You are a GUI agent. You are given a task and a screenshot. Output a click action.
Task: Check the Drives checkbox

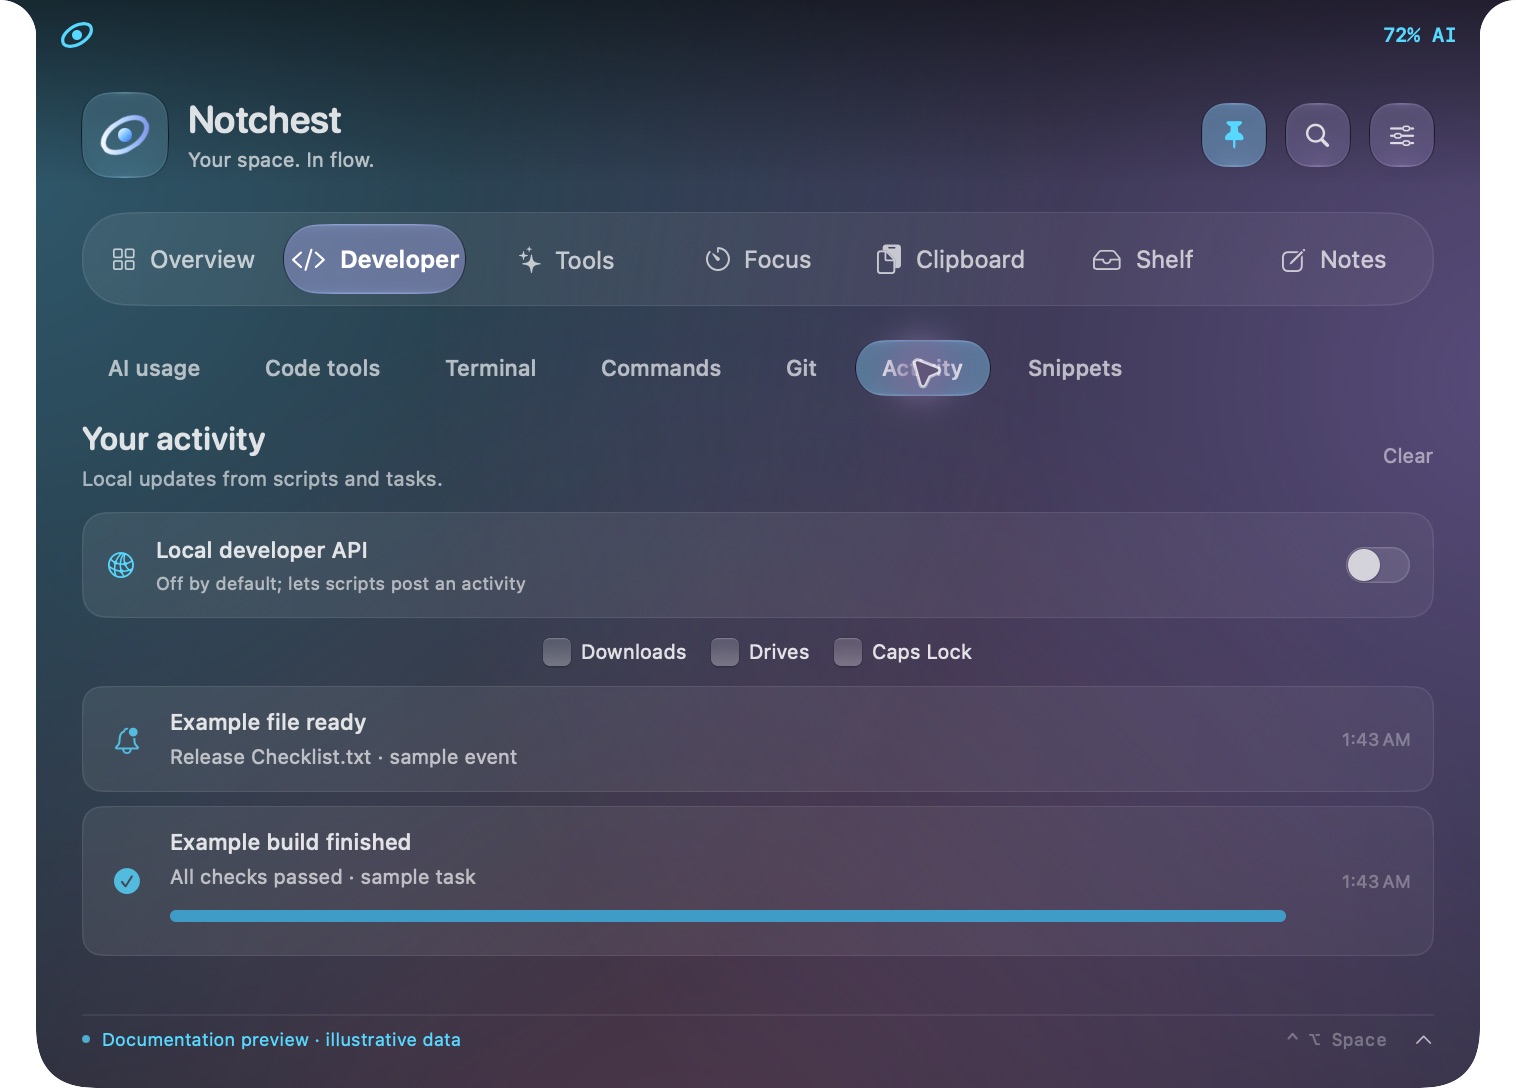[x=725, y=652]
